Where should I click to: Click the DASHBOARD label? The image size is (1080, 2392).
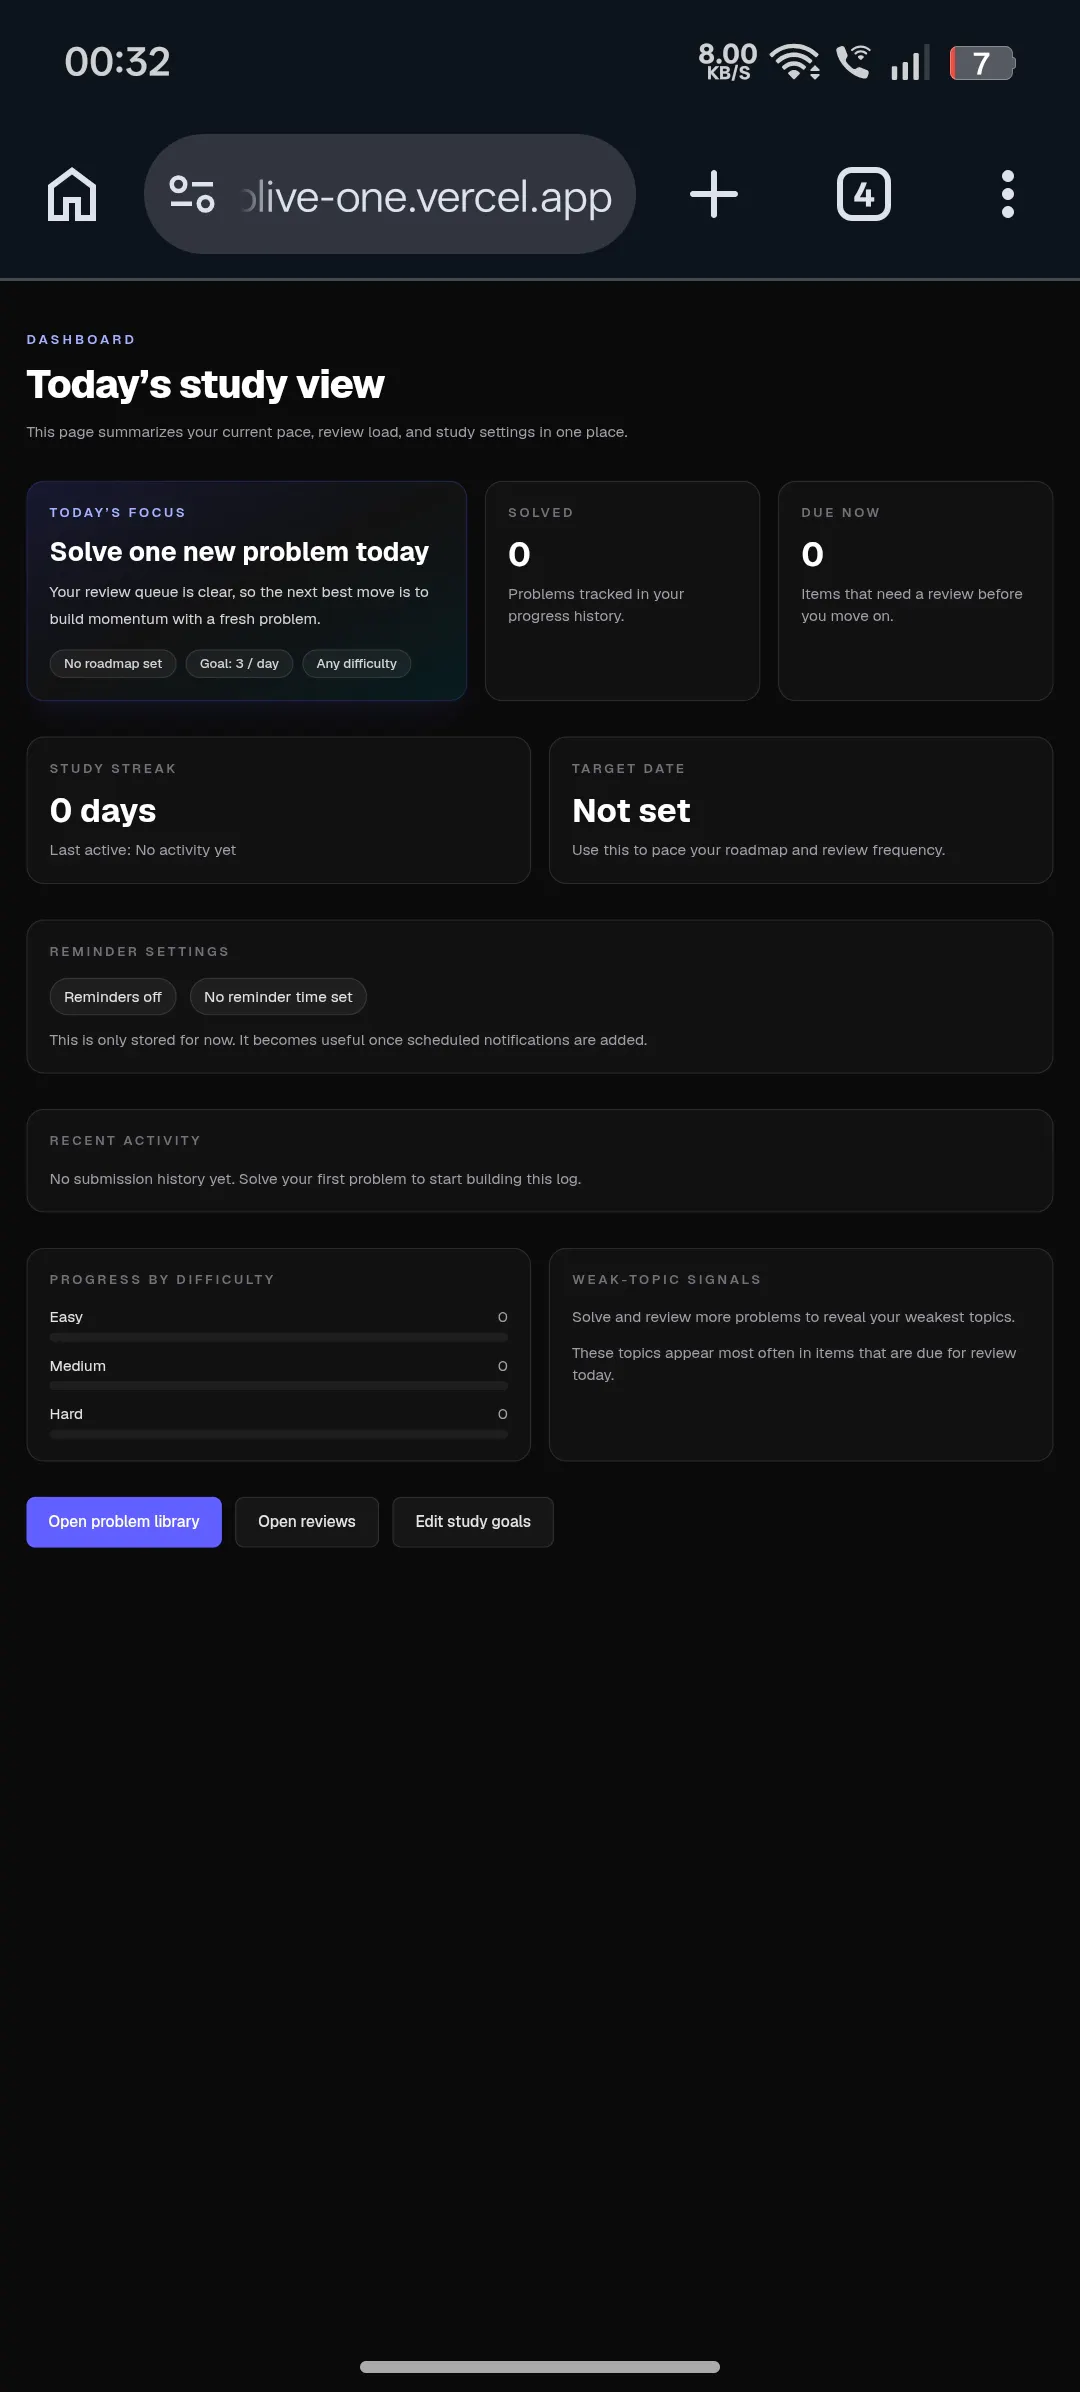pos(81,340)
